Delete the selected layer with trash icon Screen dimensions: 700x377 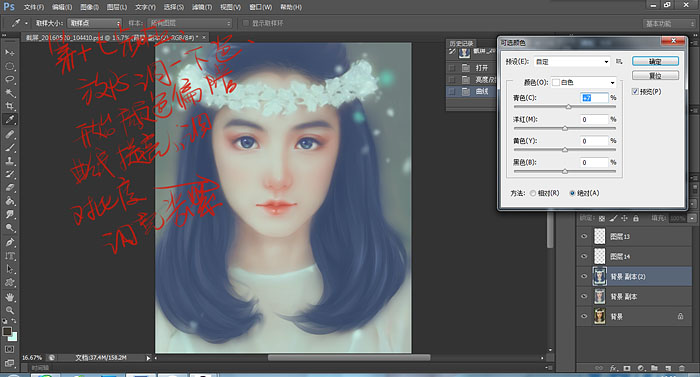(x=682, y=368)
